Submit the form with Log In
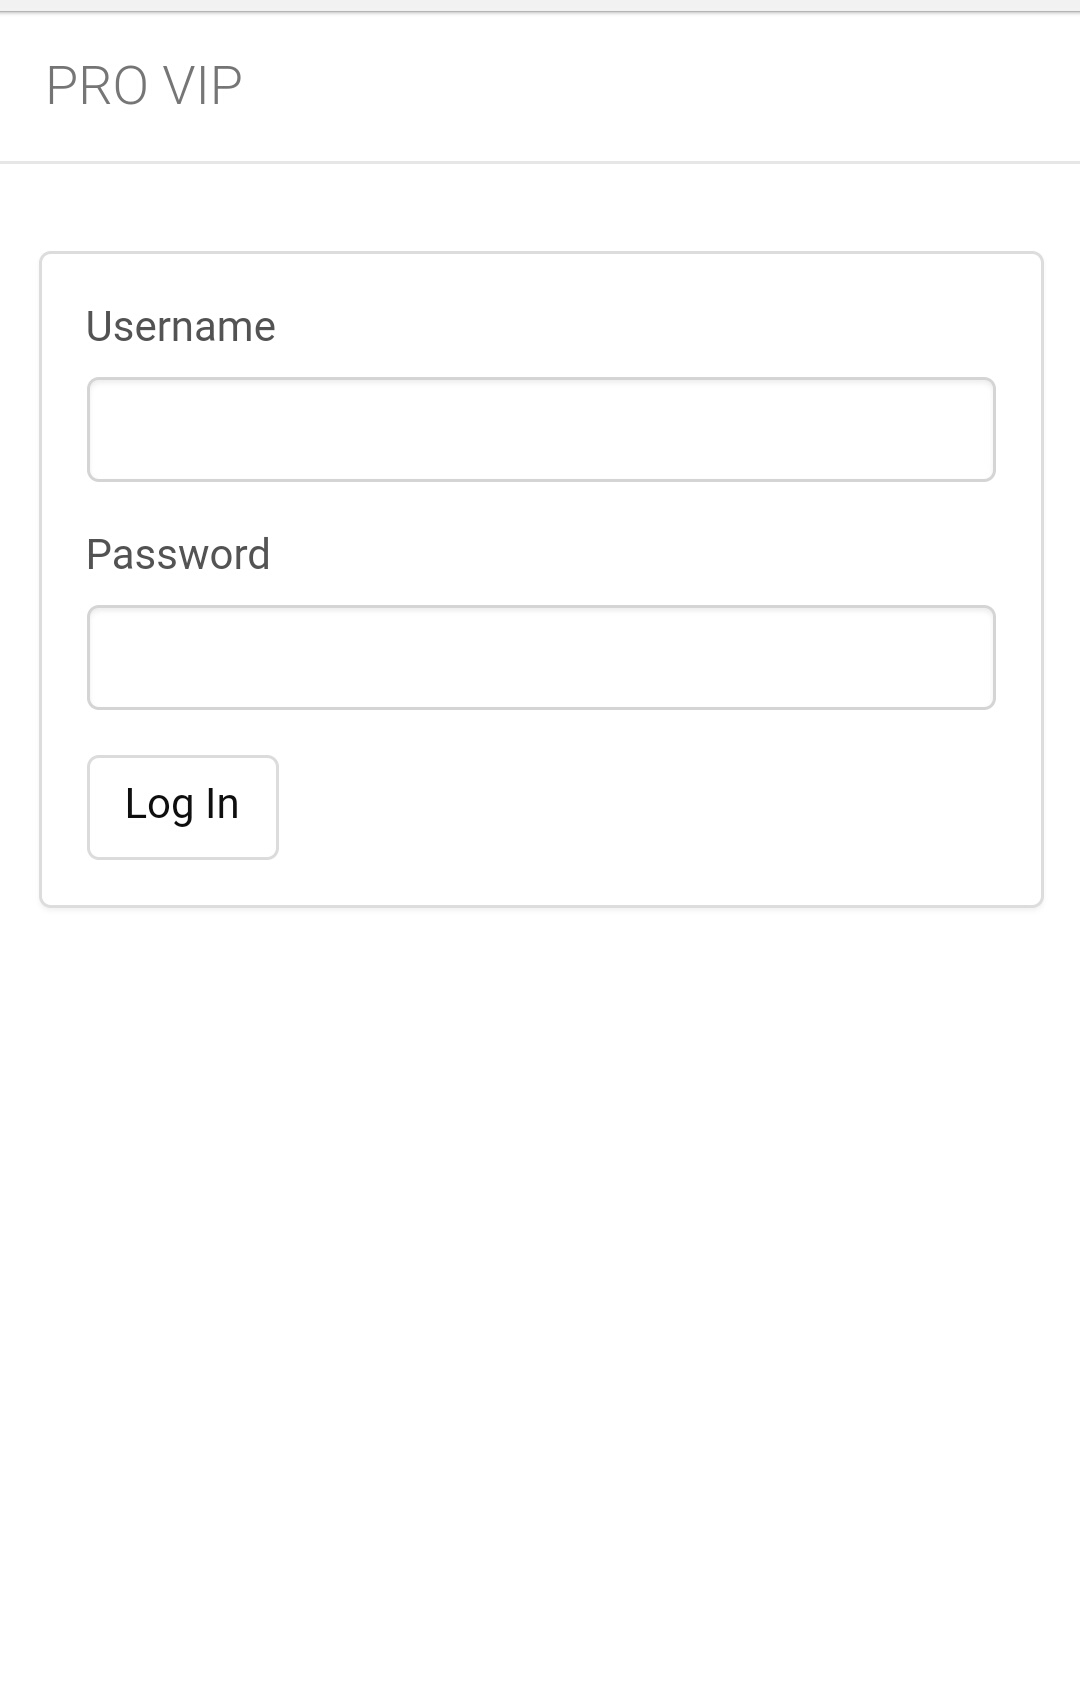1080x1691 pixels. [x=182, y=806]
